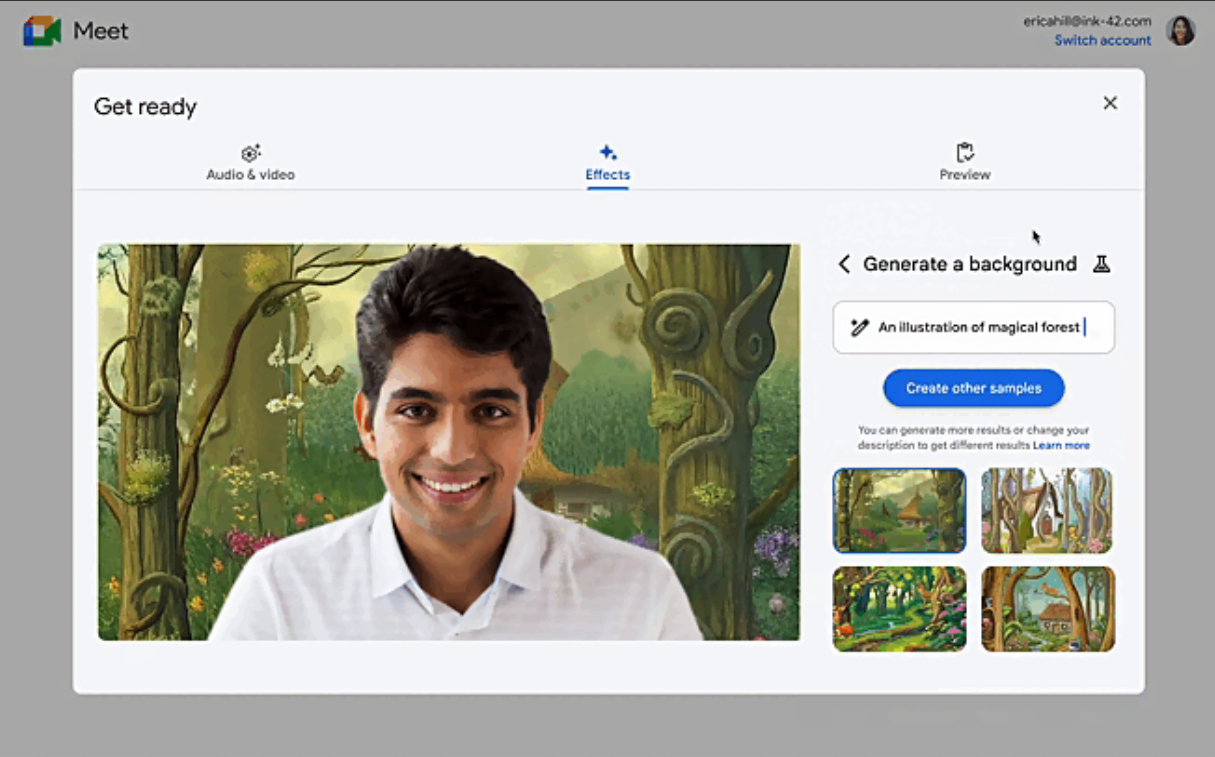Select the bottom-right treehouse background thumbnail
Screen dimensions: 1215x757
click(1047, 608)
